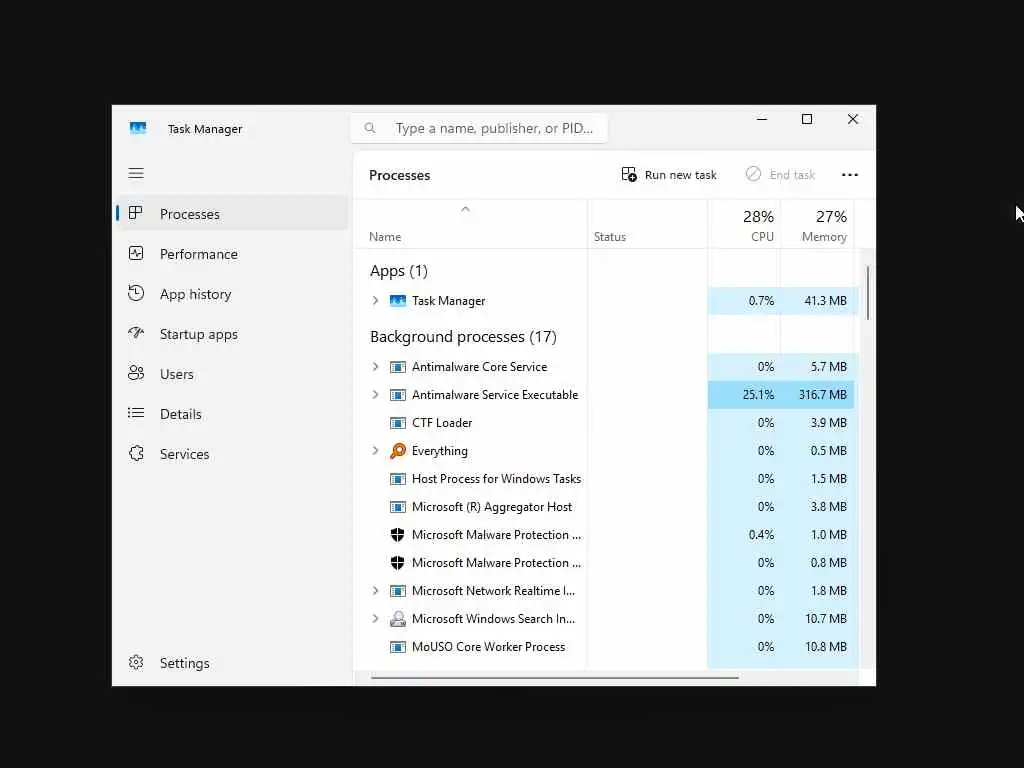Click second Microsoft Malware Protection shield icon
The height and width of the screenshot is (768, 1024).
(x=397, y=563)
